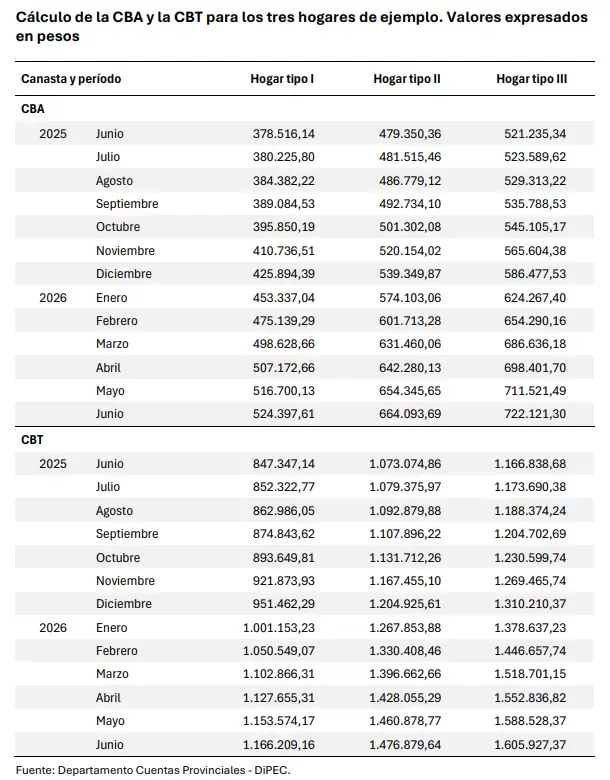This screenshot has height=780, width=610.
Task: Click value 378.516,14 for CBA Junio 2025
Action: click(x=284, y=134)
